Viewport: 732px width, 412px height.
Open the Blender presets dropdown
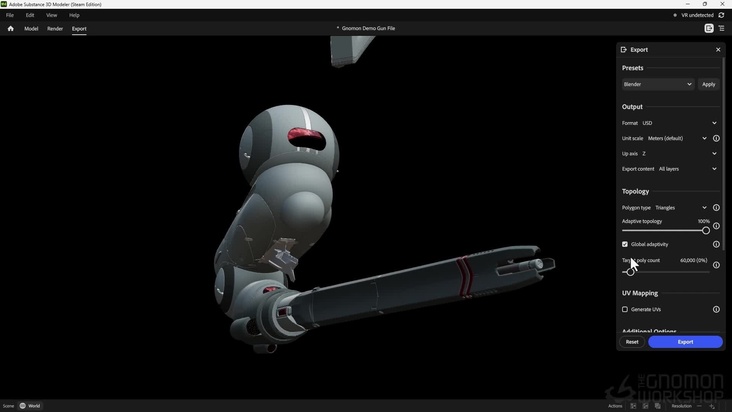pos(658,84)
